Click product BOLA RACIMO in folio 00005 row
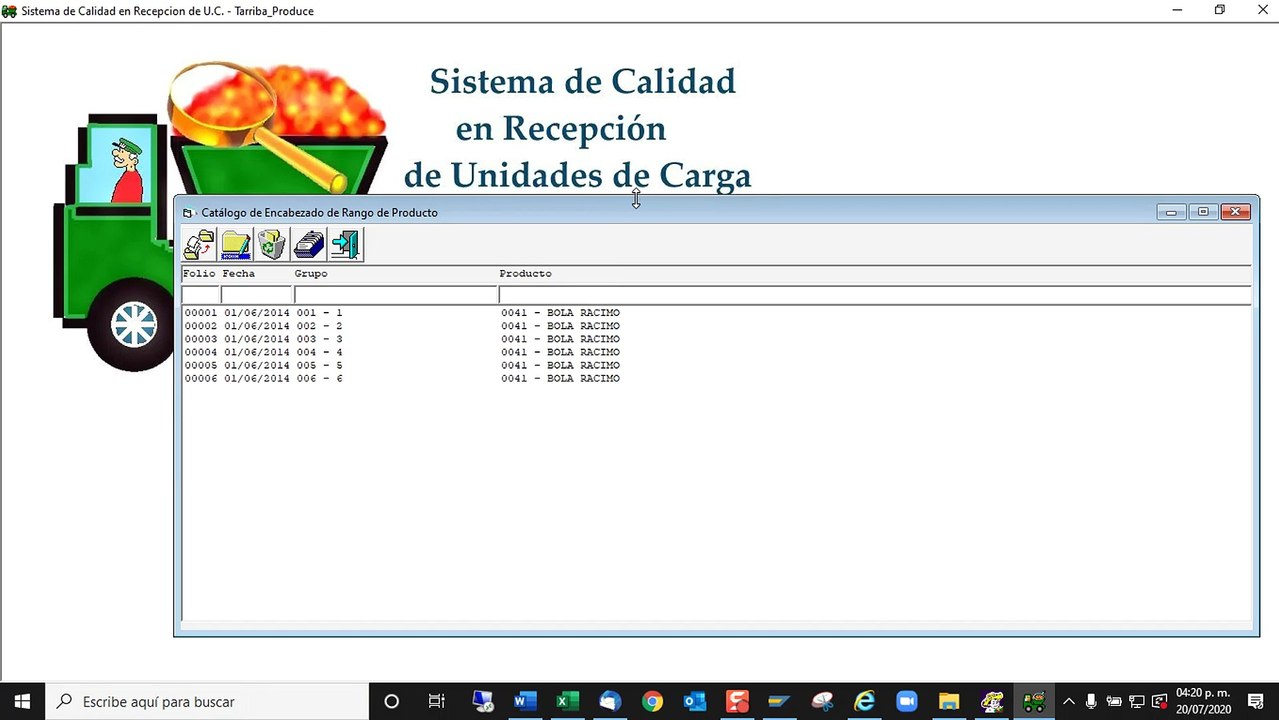Viewport: 1279px width, 720px height. tap(560, 365)
